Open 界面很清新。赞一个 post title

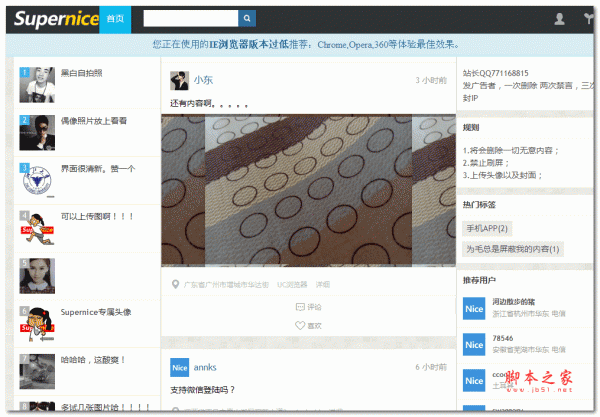pos(98,169)
